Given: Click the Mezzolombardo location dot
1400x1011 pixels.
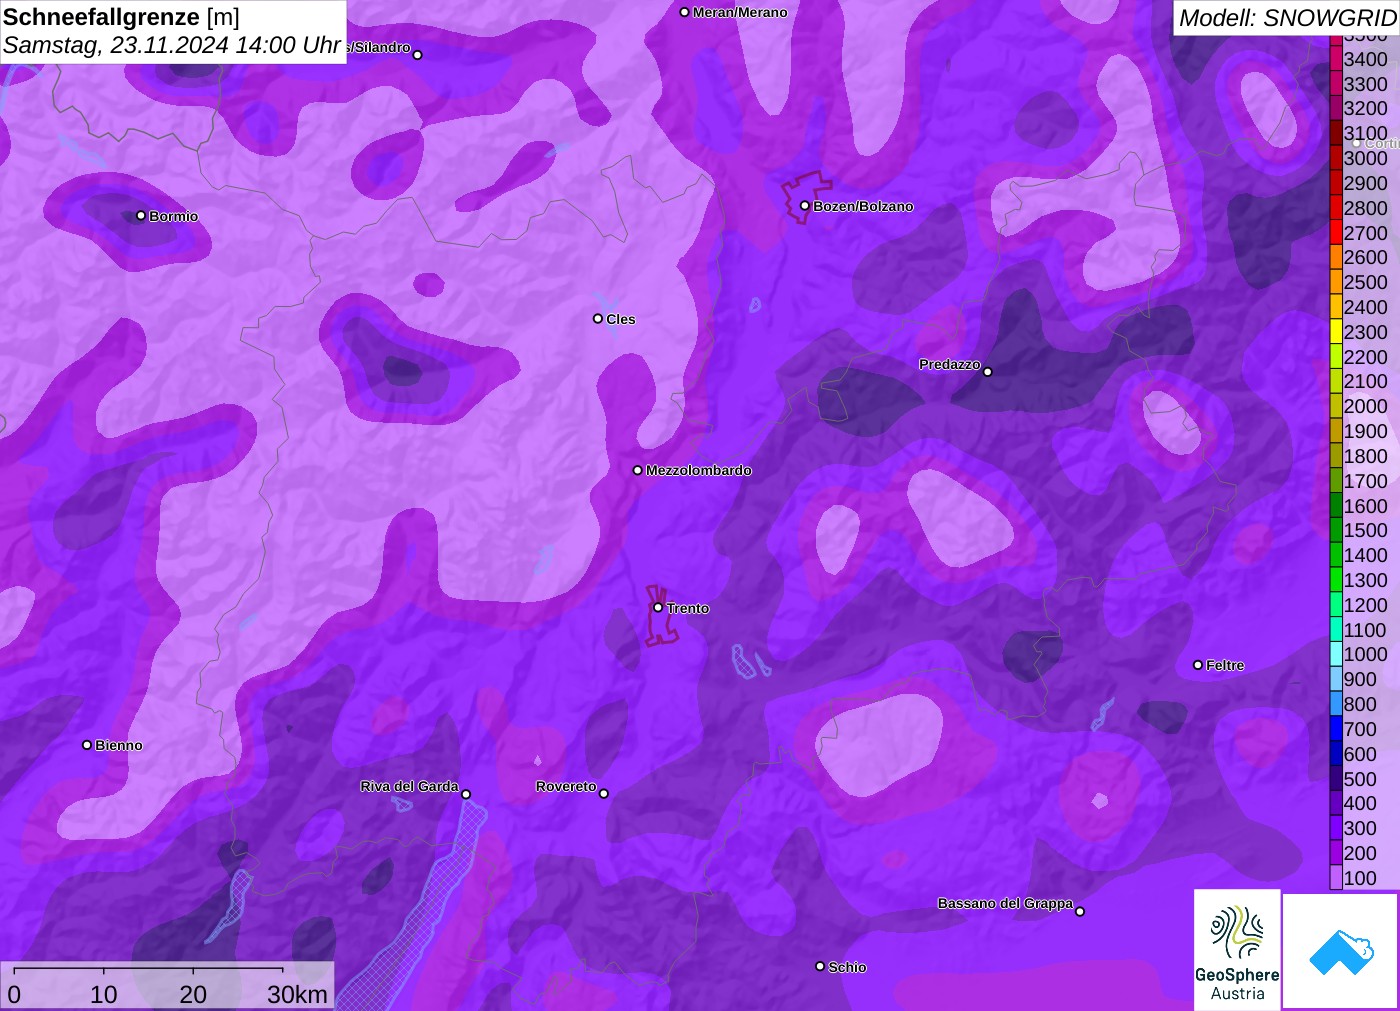Looking at the screenshot, I should coord(638,470).
